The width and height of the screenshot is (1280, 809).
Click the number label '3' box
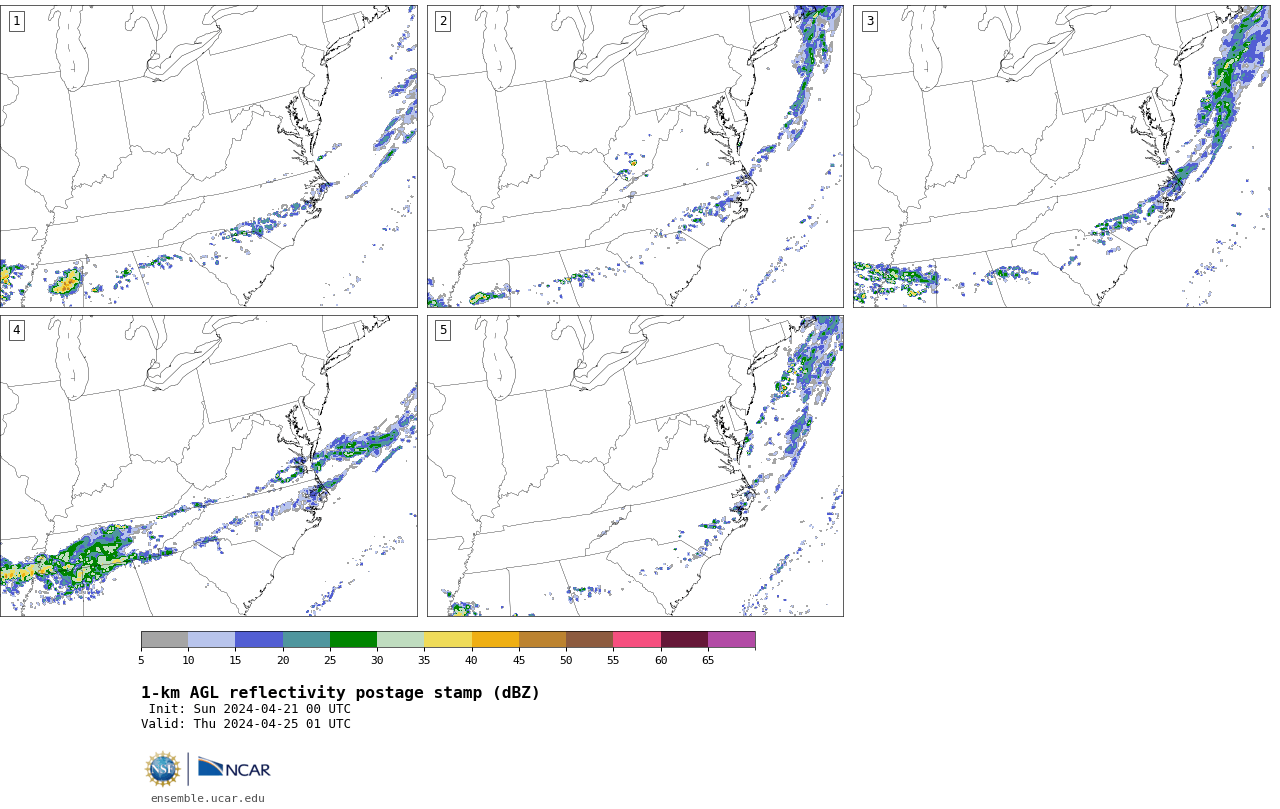tap(870, 21)
